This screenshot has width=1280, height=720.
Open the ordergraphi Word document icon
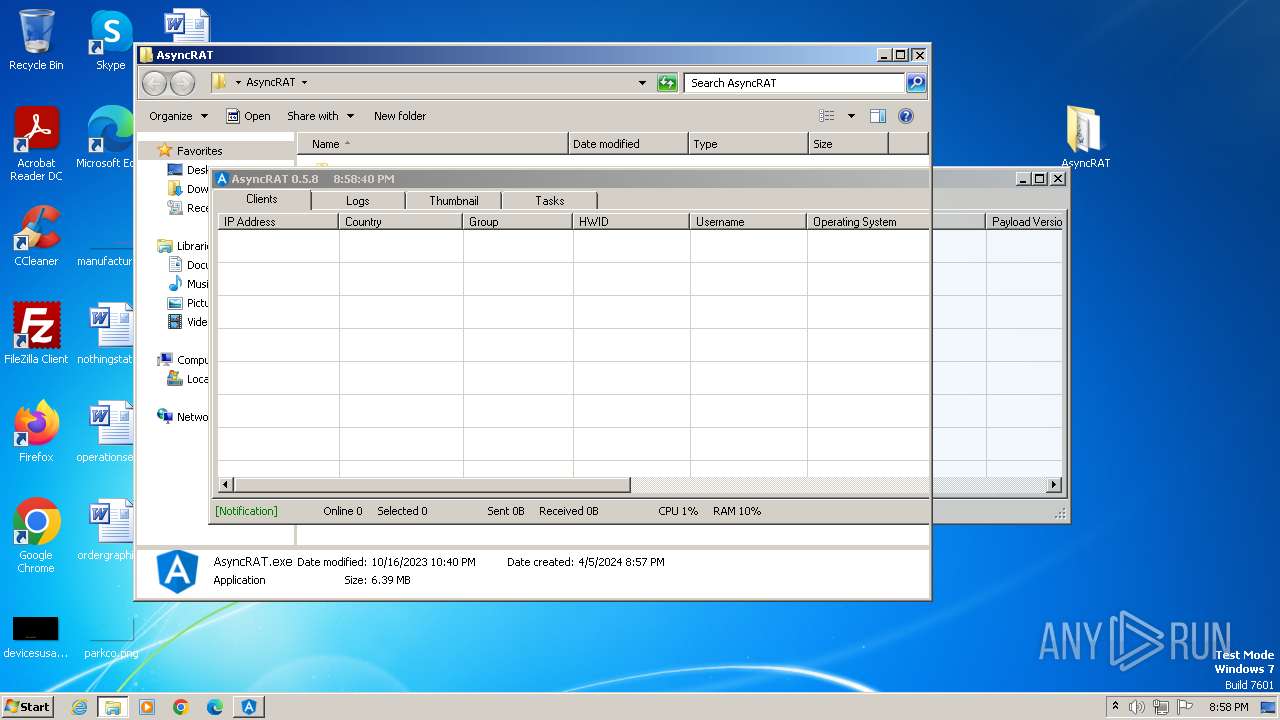coord(108,530)
